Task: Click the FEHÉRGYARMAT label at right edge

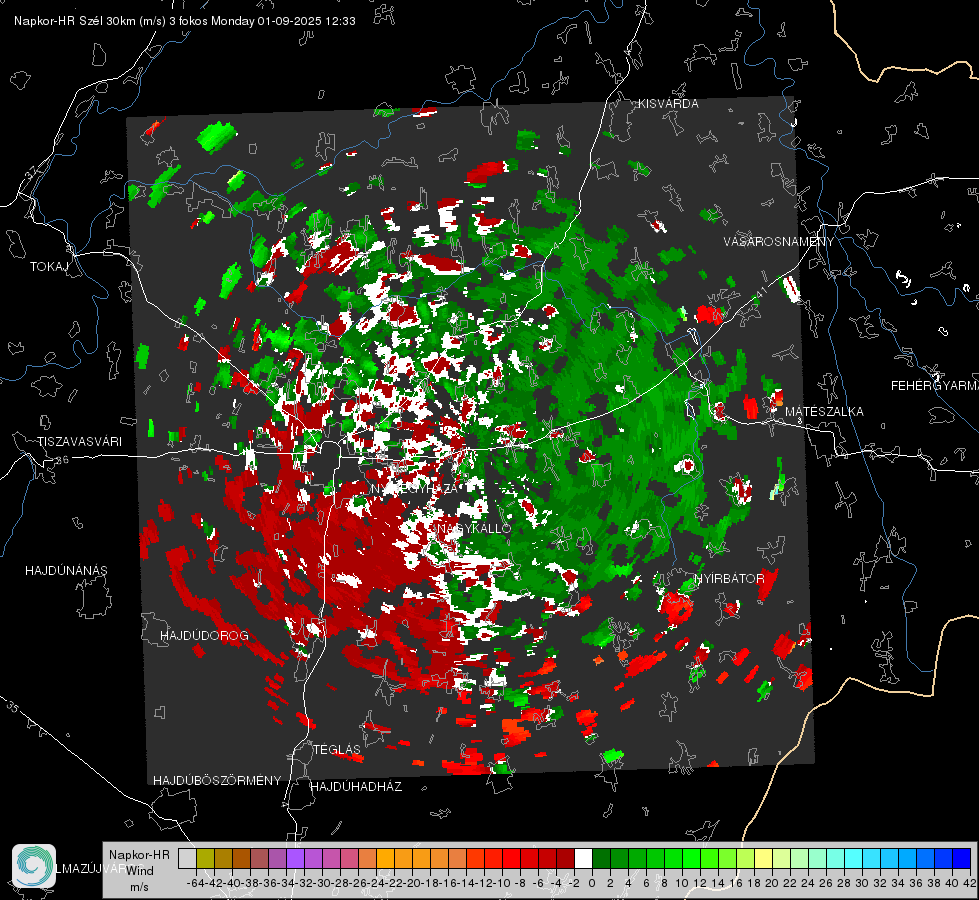Action: (x=935, y=386)
